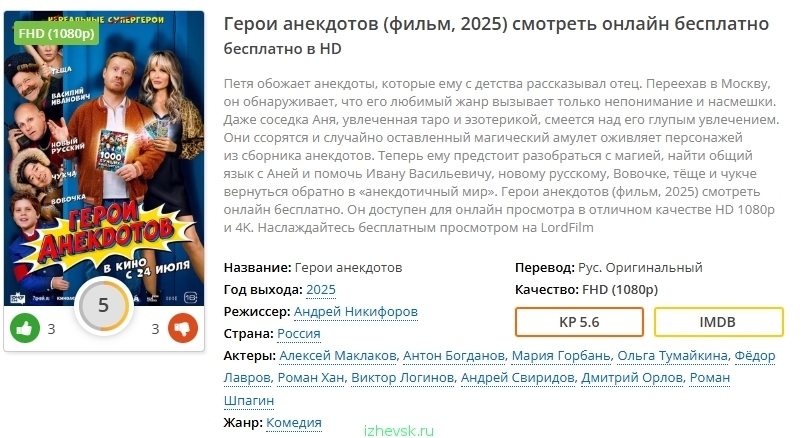Open director Андрей Никифоров link

pyautogui.click(x=355, y=312)
